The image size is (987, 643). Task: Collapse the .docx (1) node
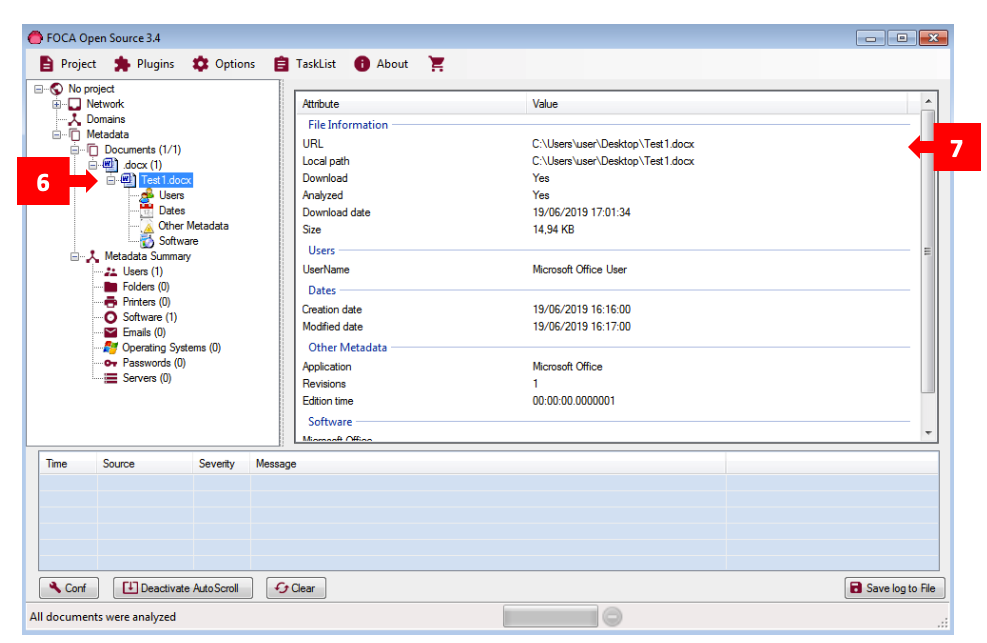click(93, 165)
